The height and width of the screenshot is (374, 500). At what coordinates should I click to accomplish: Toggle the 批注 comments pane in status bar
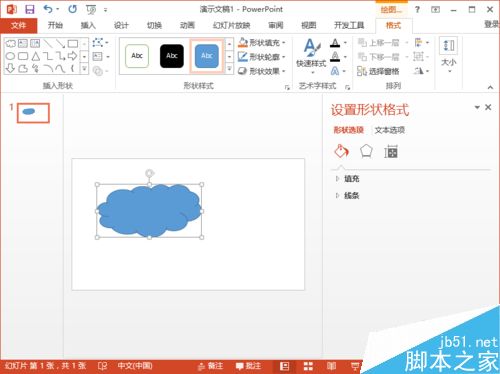point(248,366)
